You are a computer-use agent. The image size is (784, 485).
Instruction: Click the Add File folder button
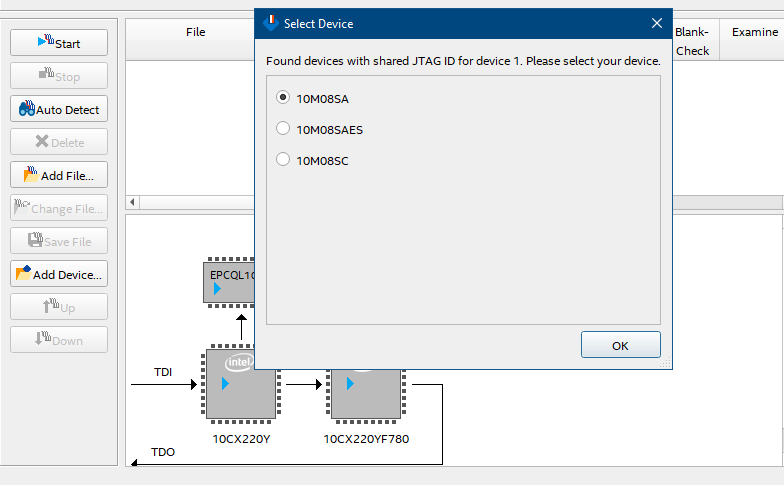coord(59,175)
